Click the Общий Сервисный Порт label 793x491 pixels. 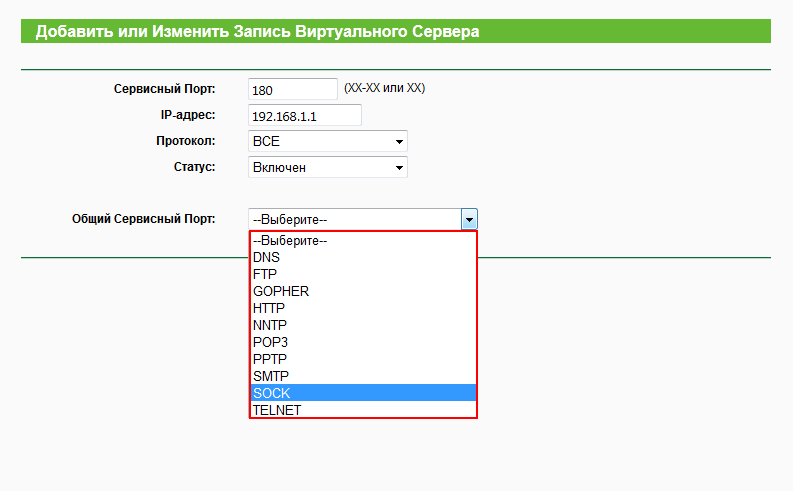[x=144, y=219]
